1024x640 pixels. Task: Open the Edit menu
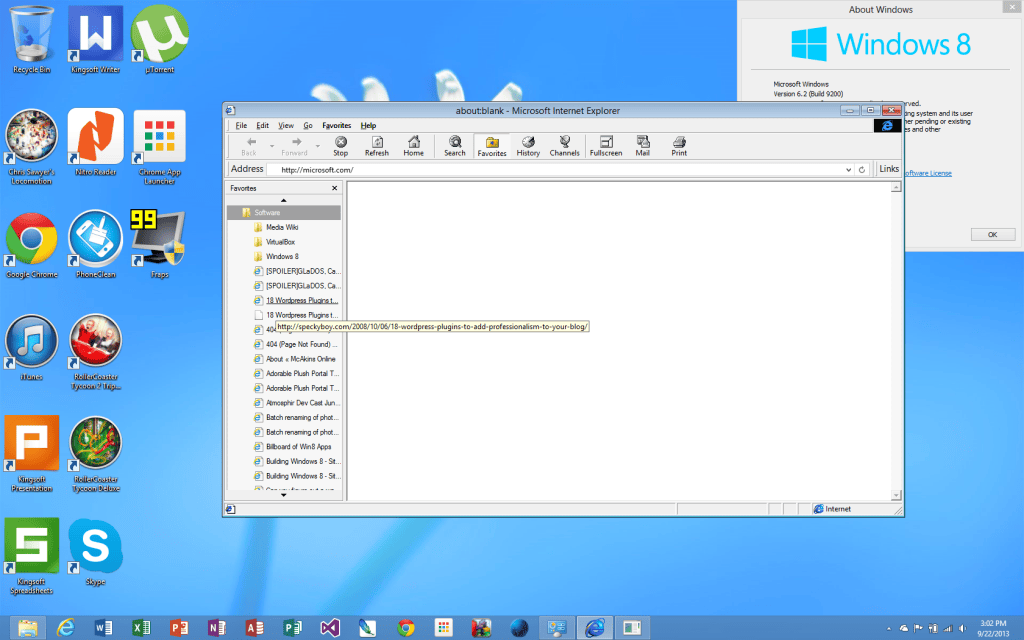pos(263,125)
